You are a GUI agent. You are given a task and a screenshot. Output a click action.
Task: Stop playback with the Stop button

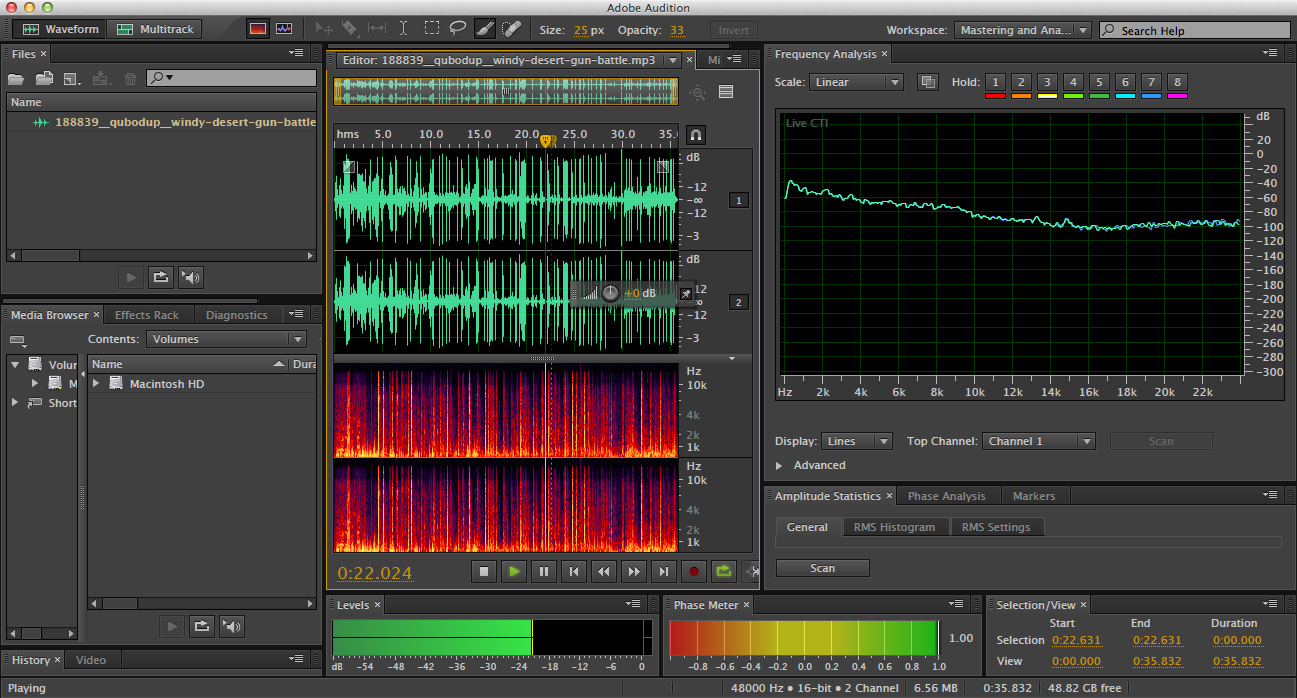[x=484, y=571]
